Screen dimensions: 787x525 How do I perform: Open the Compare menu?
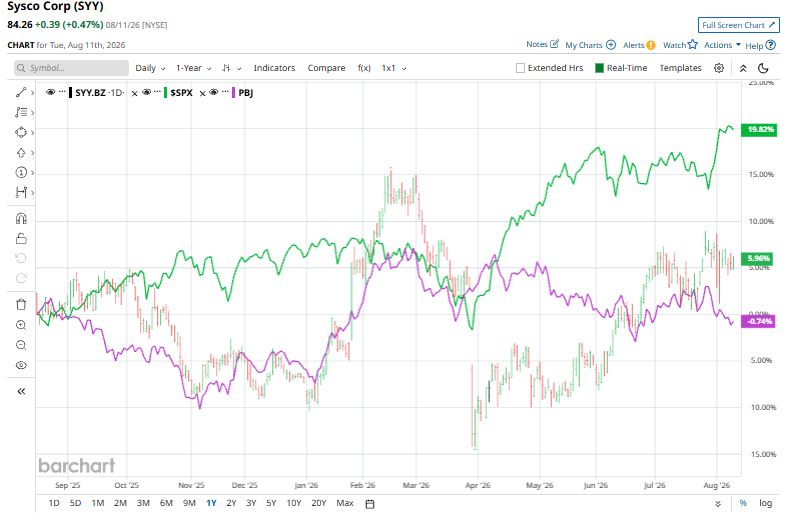(x=326, y=68)
